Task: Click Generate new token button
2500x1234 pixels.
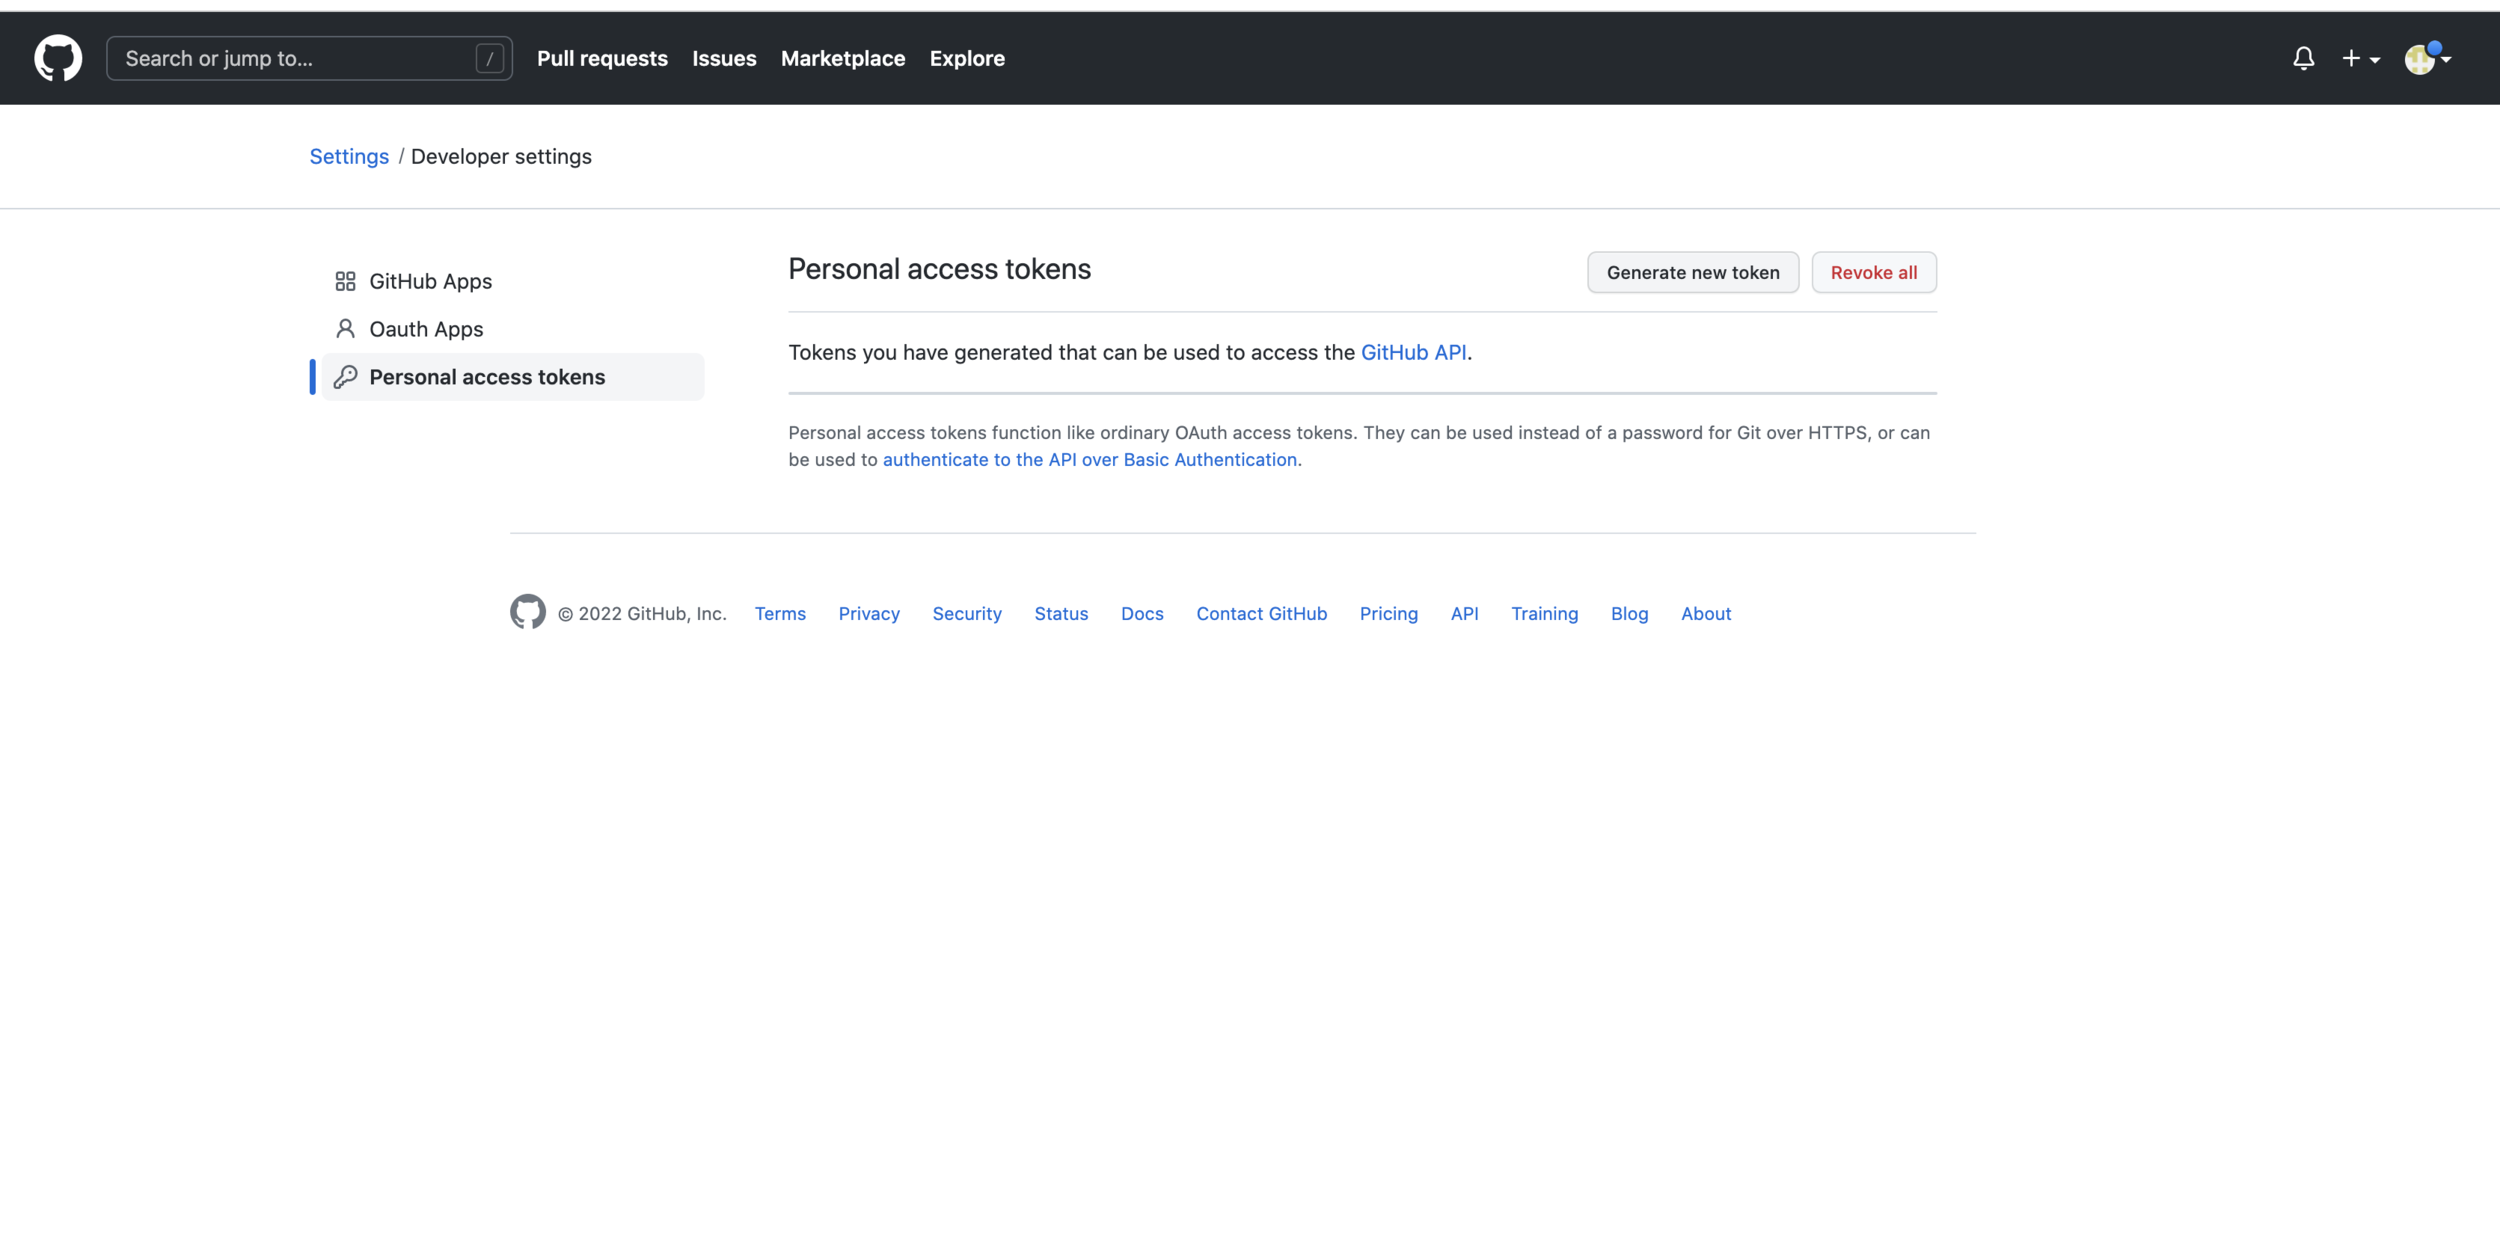Action: click(x=1692, y=273)
